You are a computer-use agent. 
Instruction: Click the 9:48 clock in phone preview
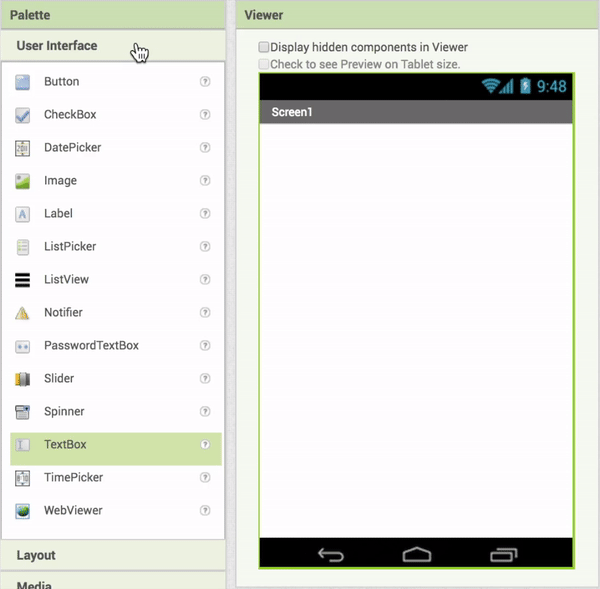[551, 86]
